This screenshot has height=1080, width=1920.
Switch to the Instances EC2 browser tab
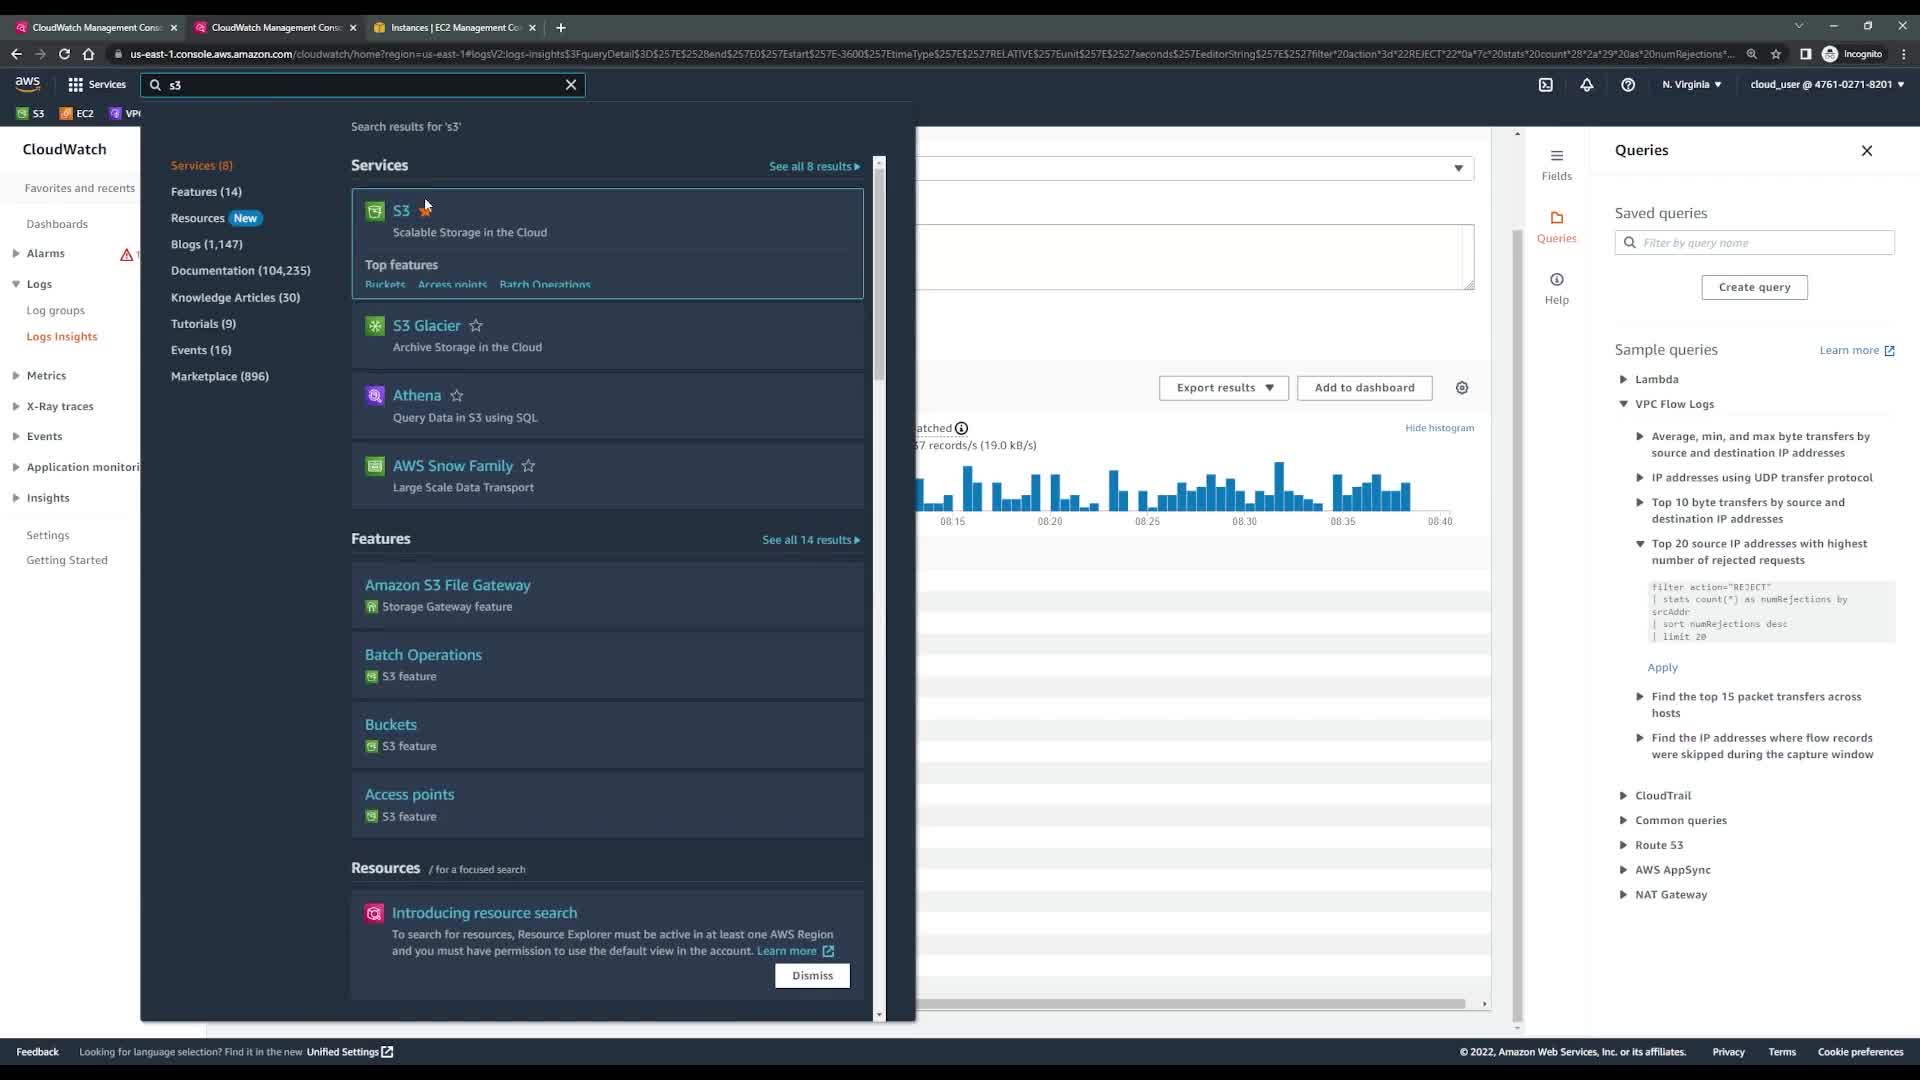click(455, 28)
